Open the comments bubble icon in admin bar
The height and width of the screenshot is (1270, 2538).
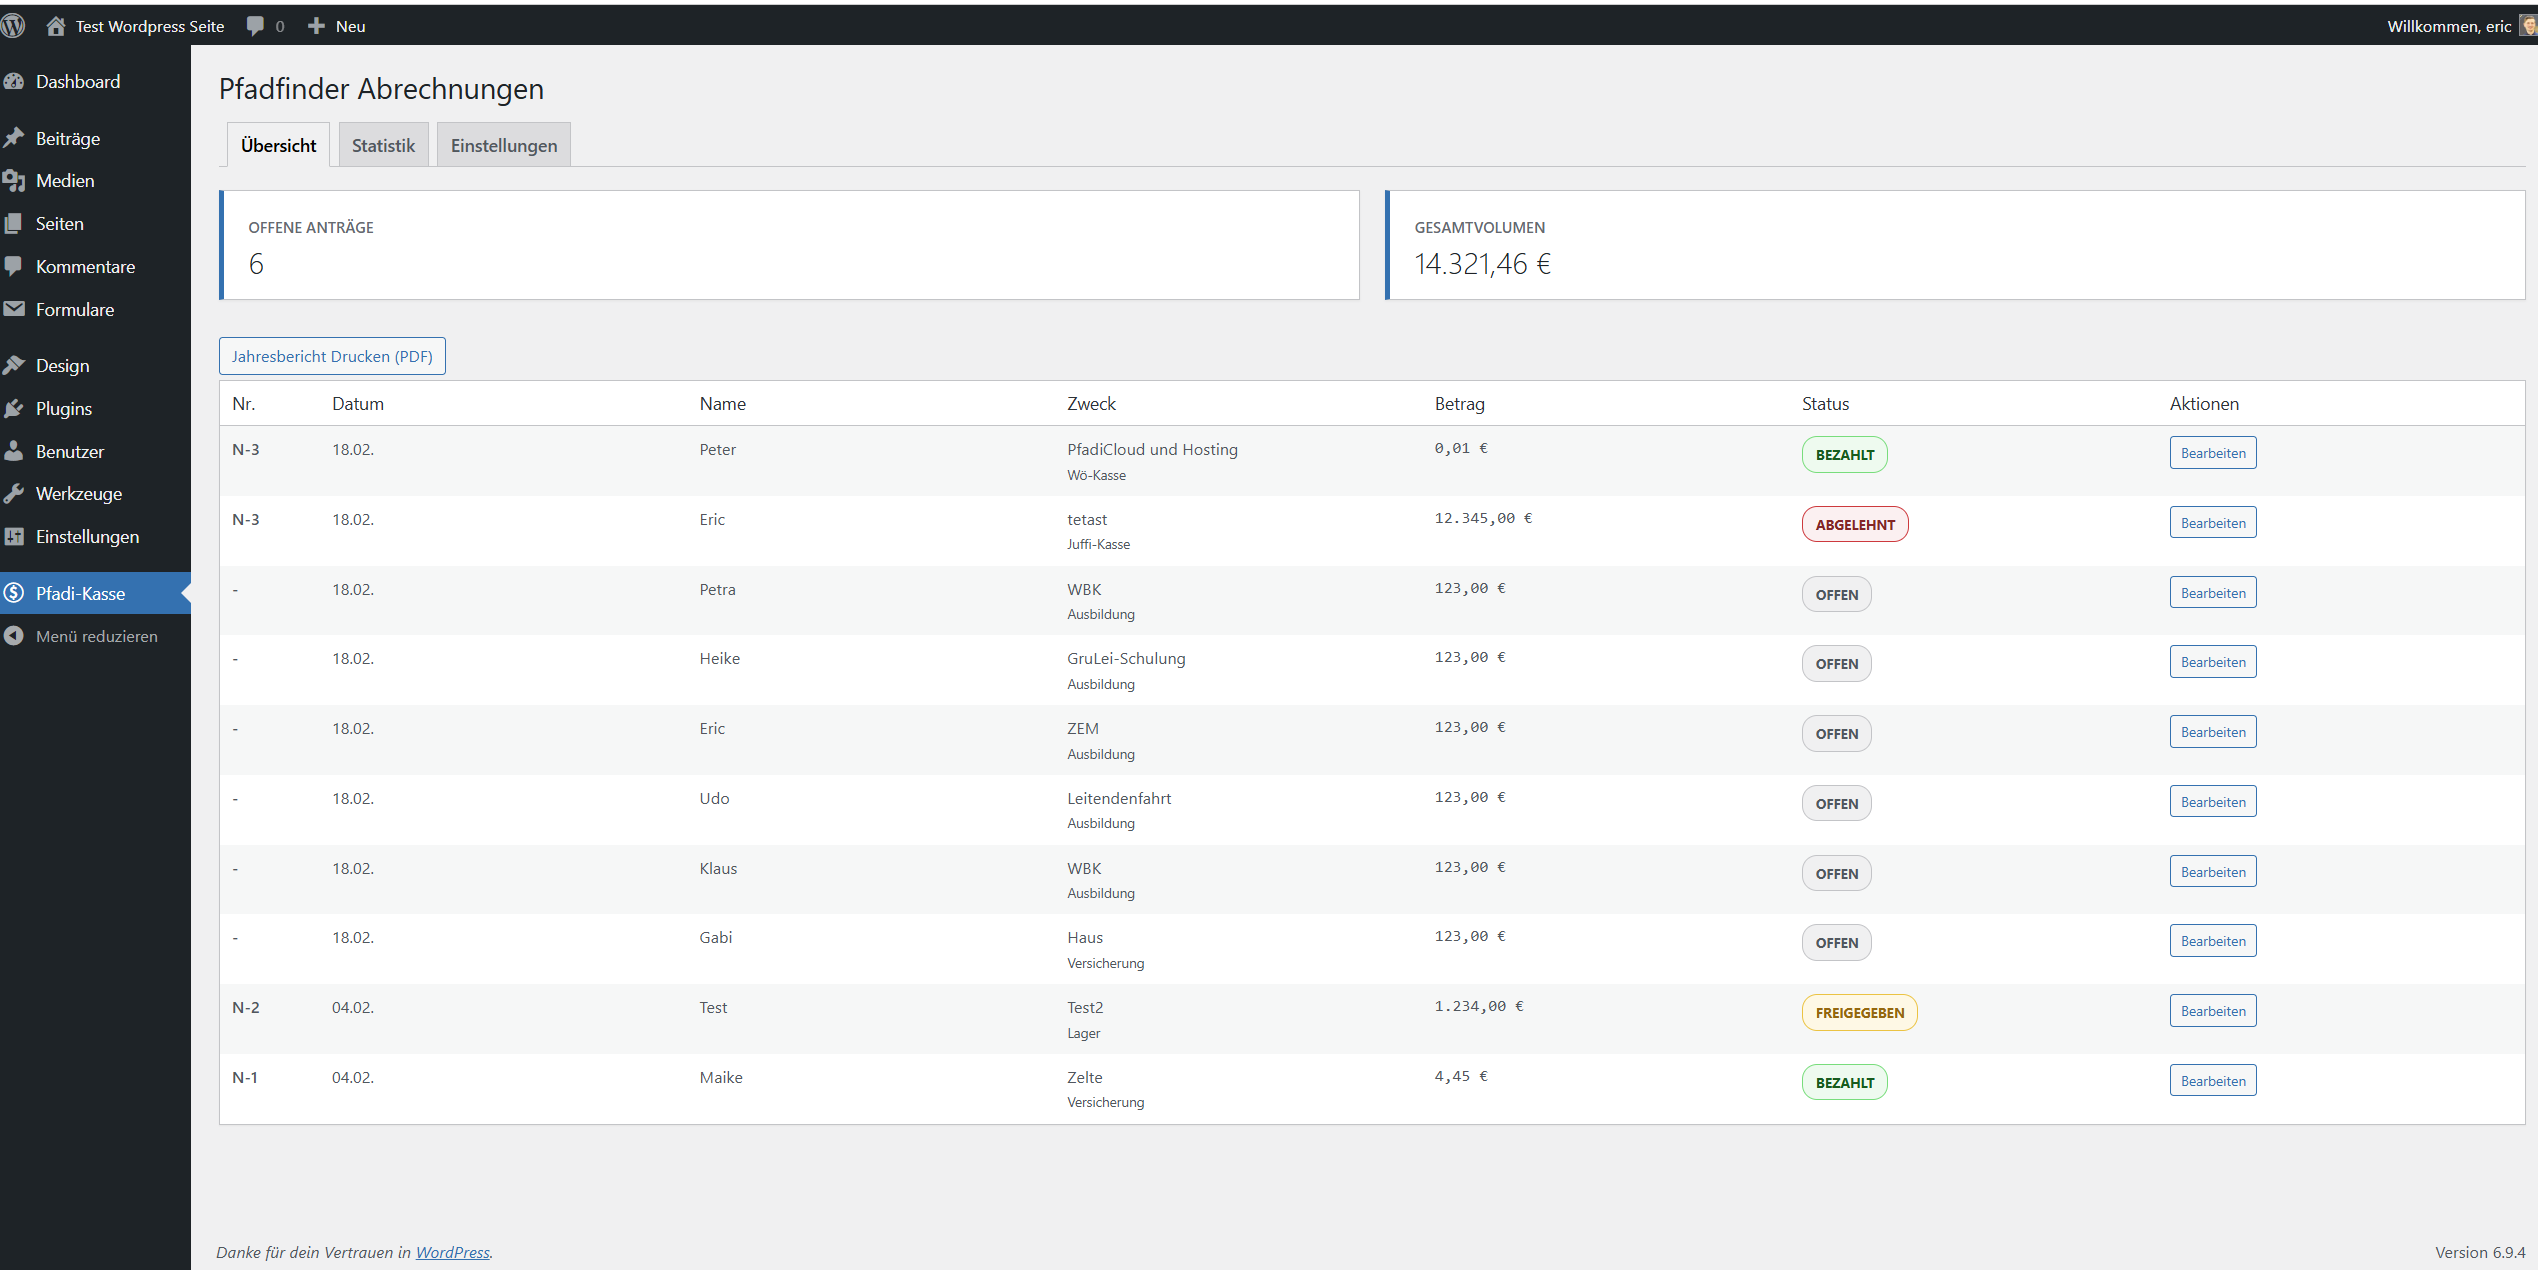[256, 26]
